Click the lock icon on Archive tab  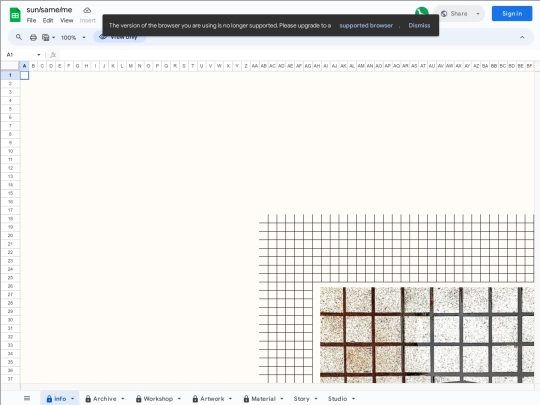point(88,399)
